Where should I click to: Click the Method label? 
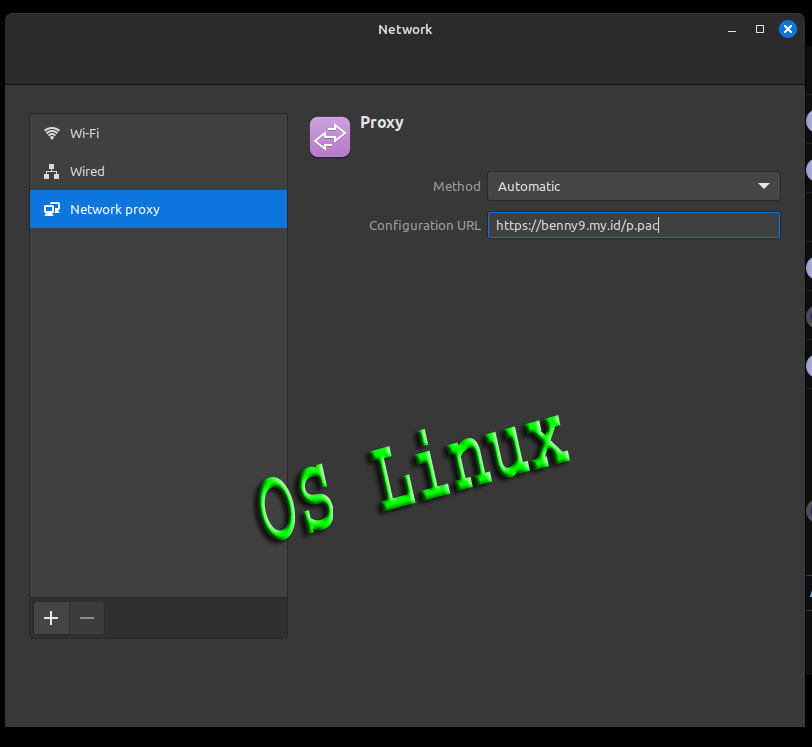tap(457, 186)
